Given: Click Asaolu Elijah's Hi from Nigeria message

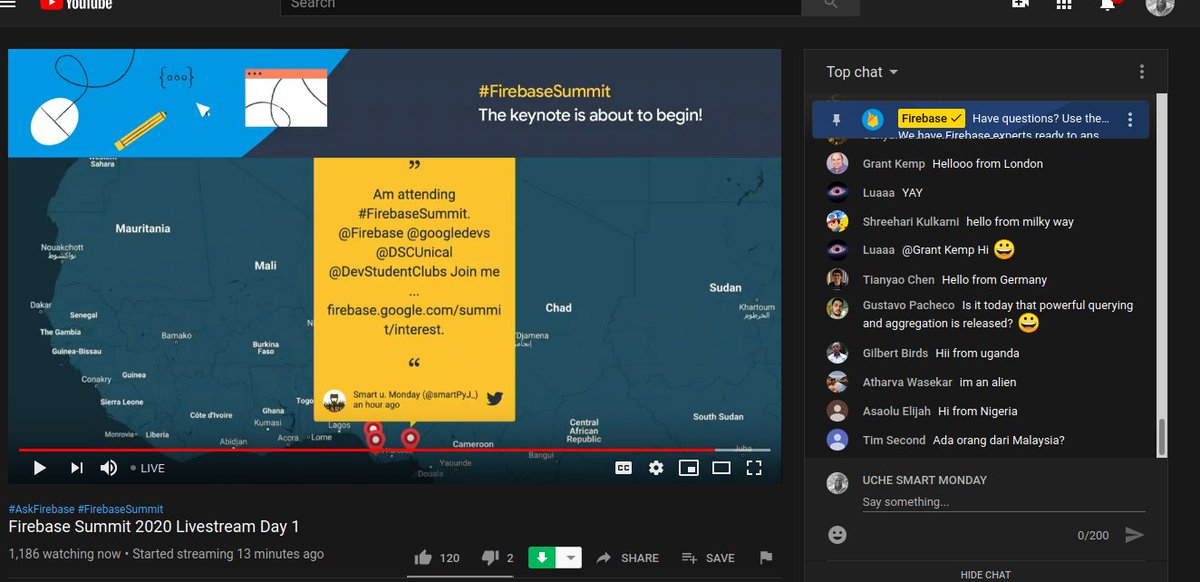Looking at the screenshot, I should click(x=978, y=411).
